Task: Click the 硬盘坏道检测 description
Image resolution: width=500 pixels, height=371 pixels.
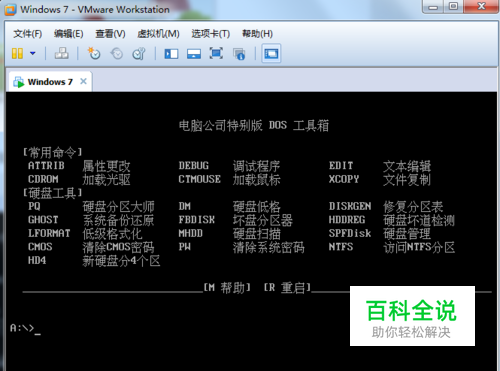Action: pyautogui.click(x=419, y=220)
